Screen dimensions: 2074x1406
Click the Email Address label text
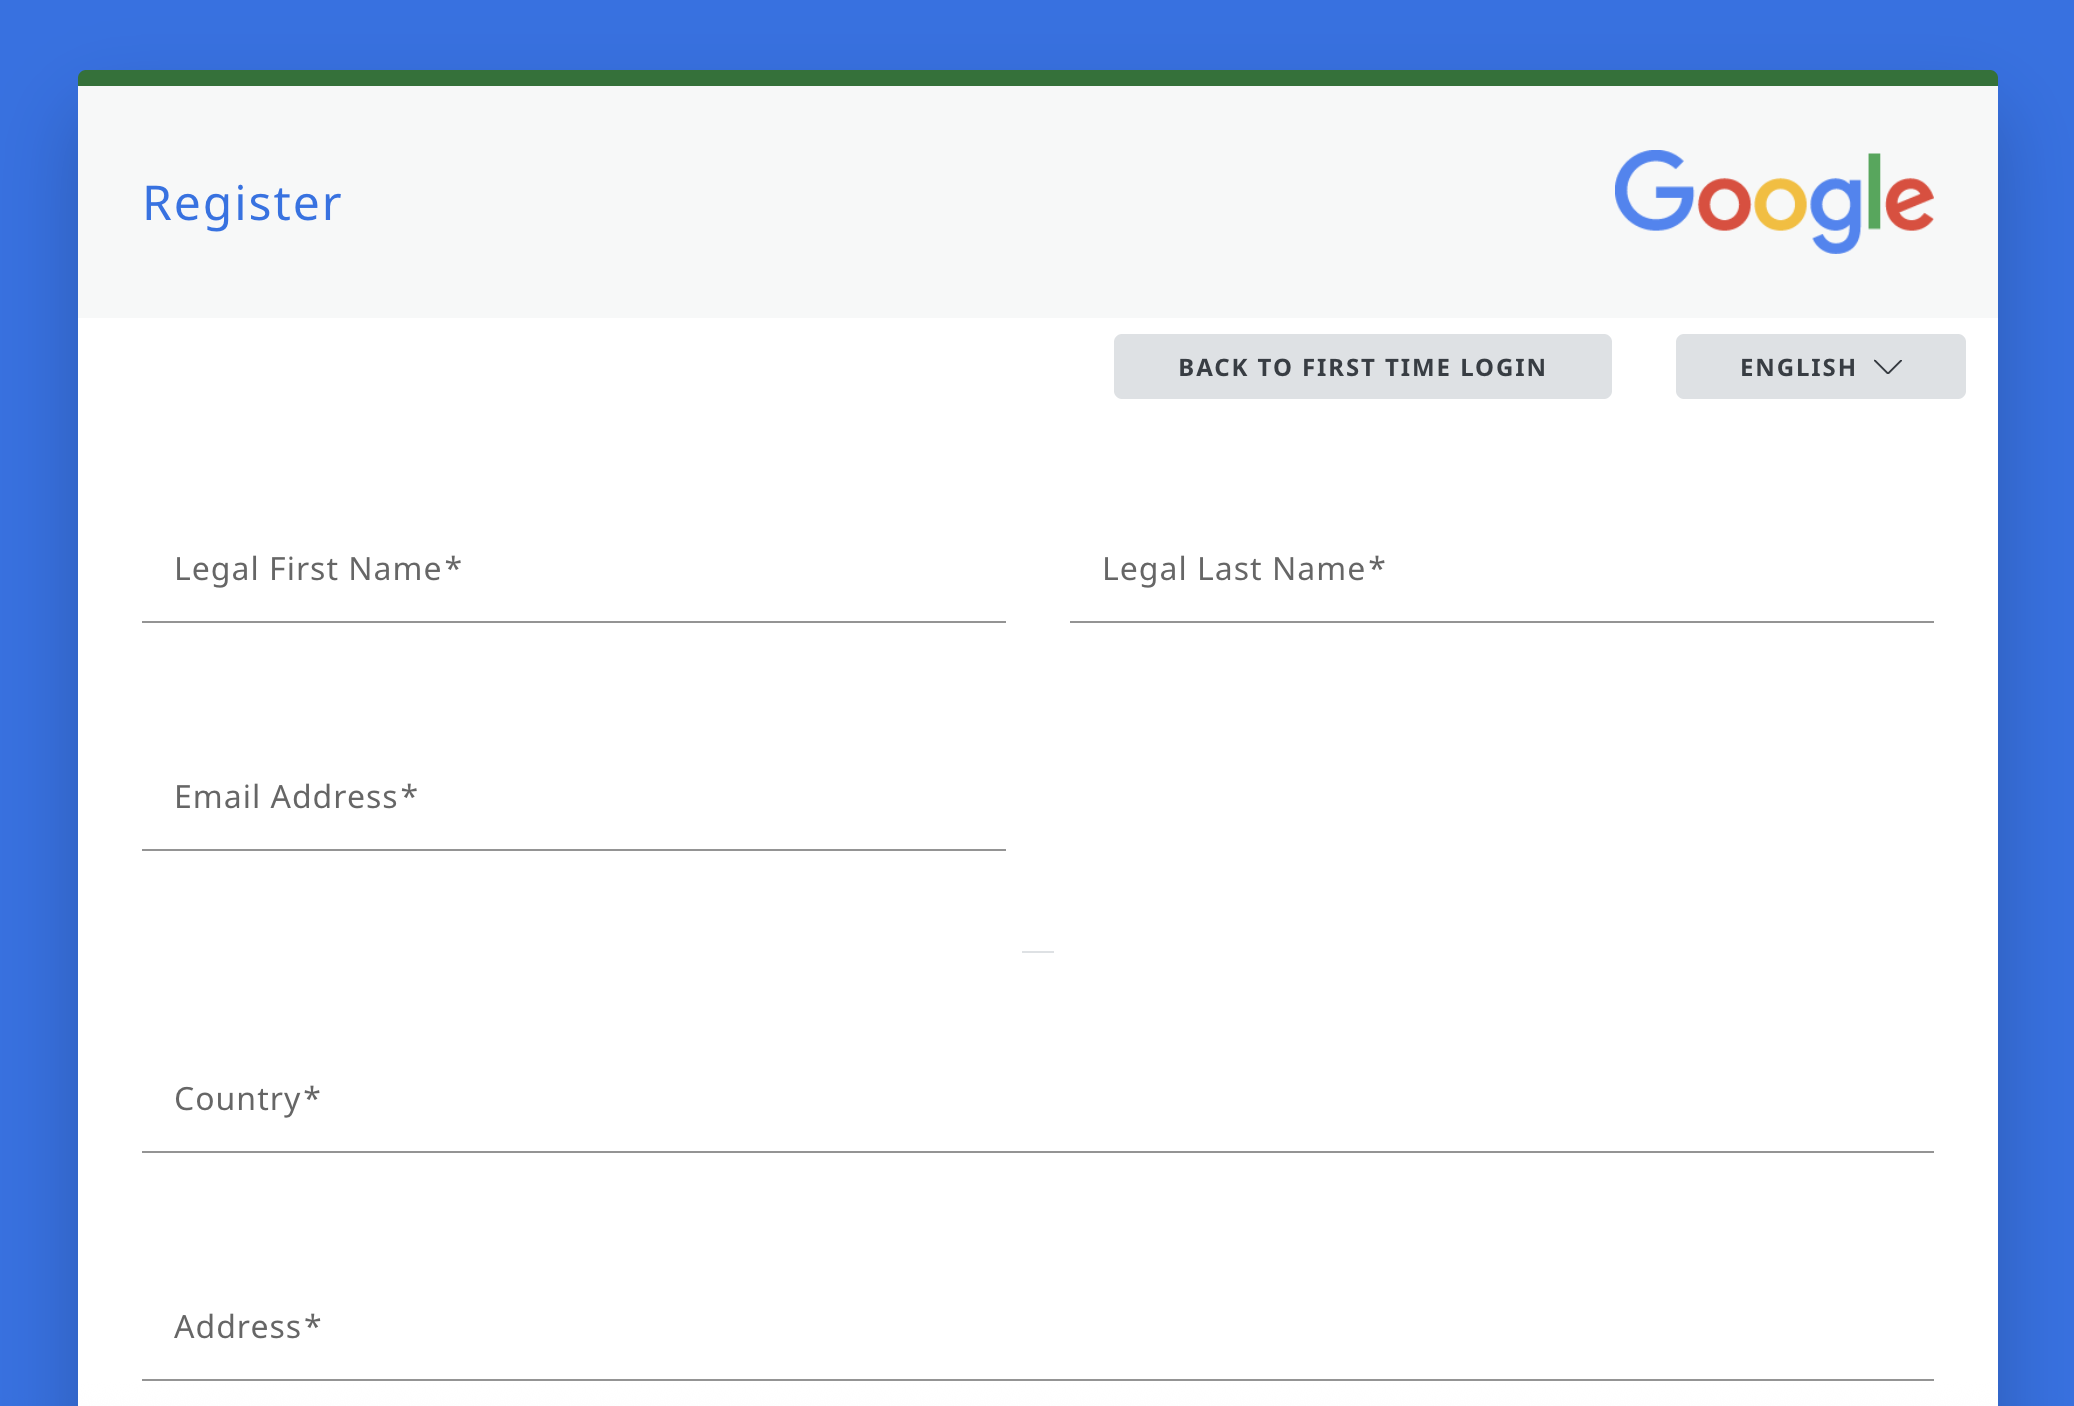(295, 797)
